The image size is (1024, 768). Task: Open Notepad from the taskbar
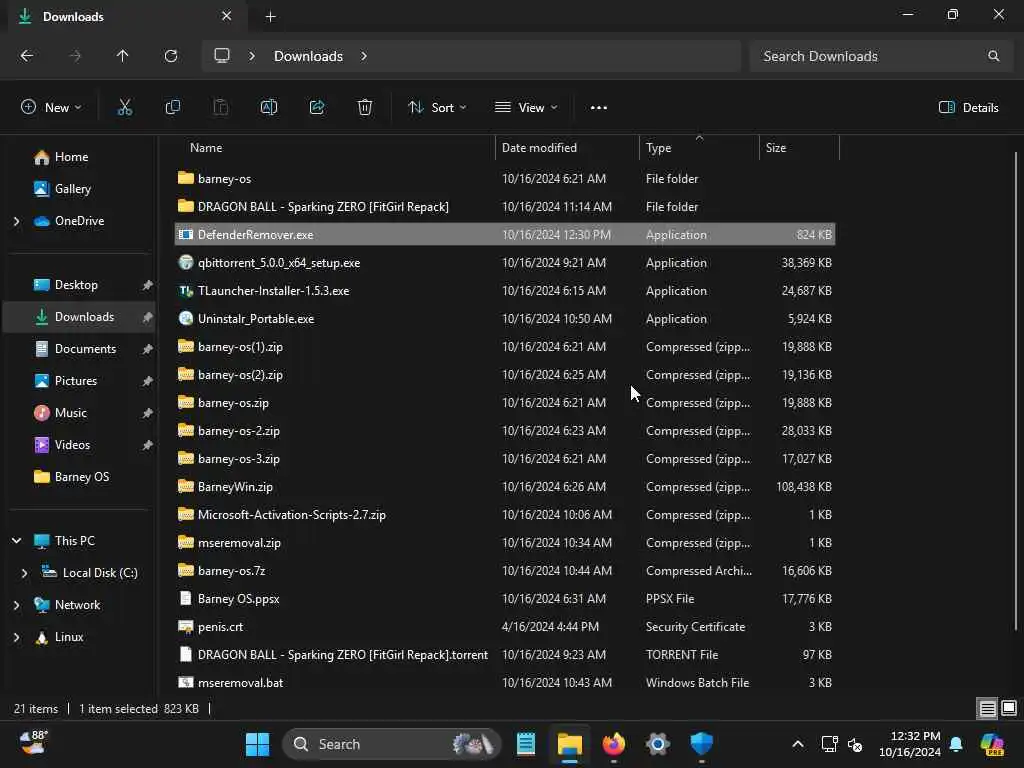526,744
